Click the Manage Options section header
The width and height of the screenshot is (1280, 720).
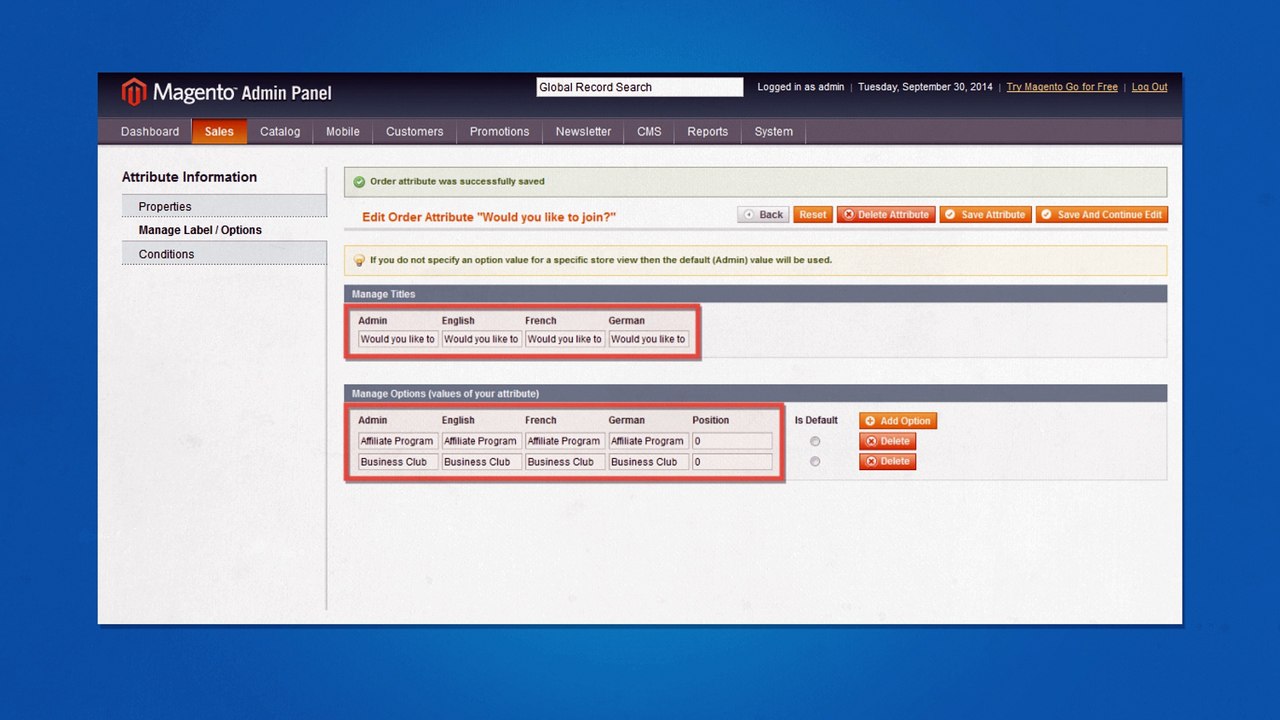[x=755, y=394]
